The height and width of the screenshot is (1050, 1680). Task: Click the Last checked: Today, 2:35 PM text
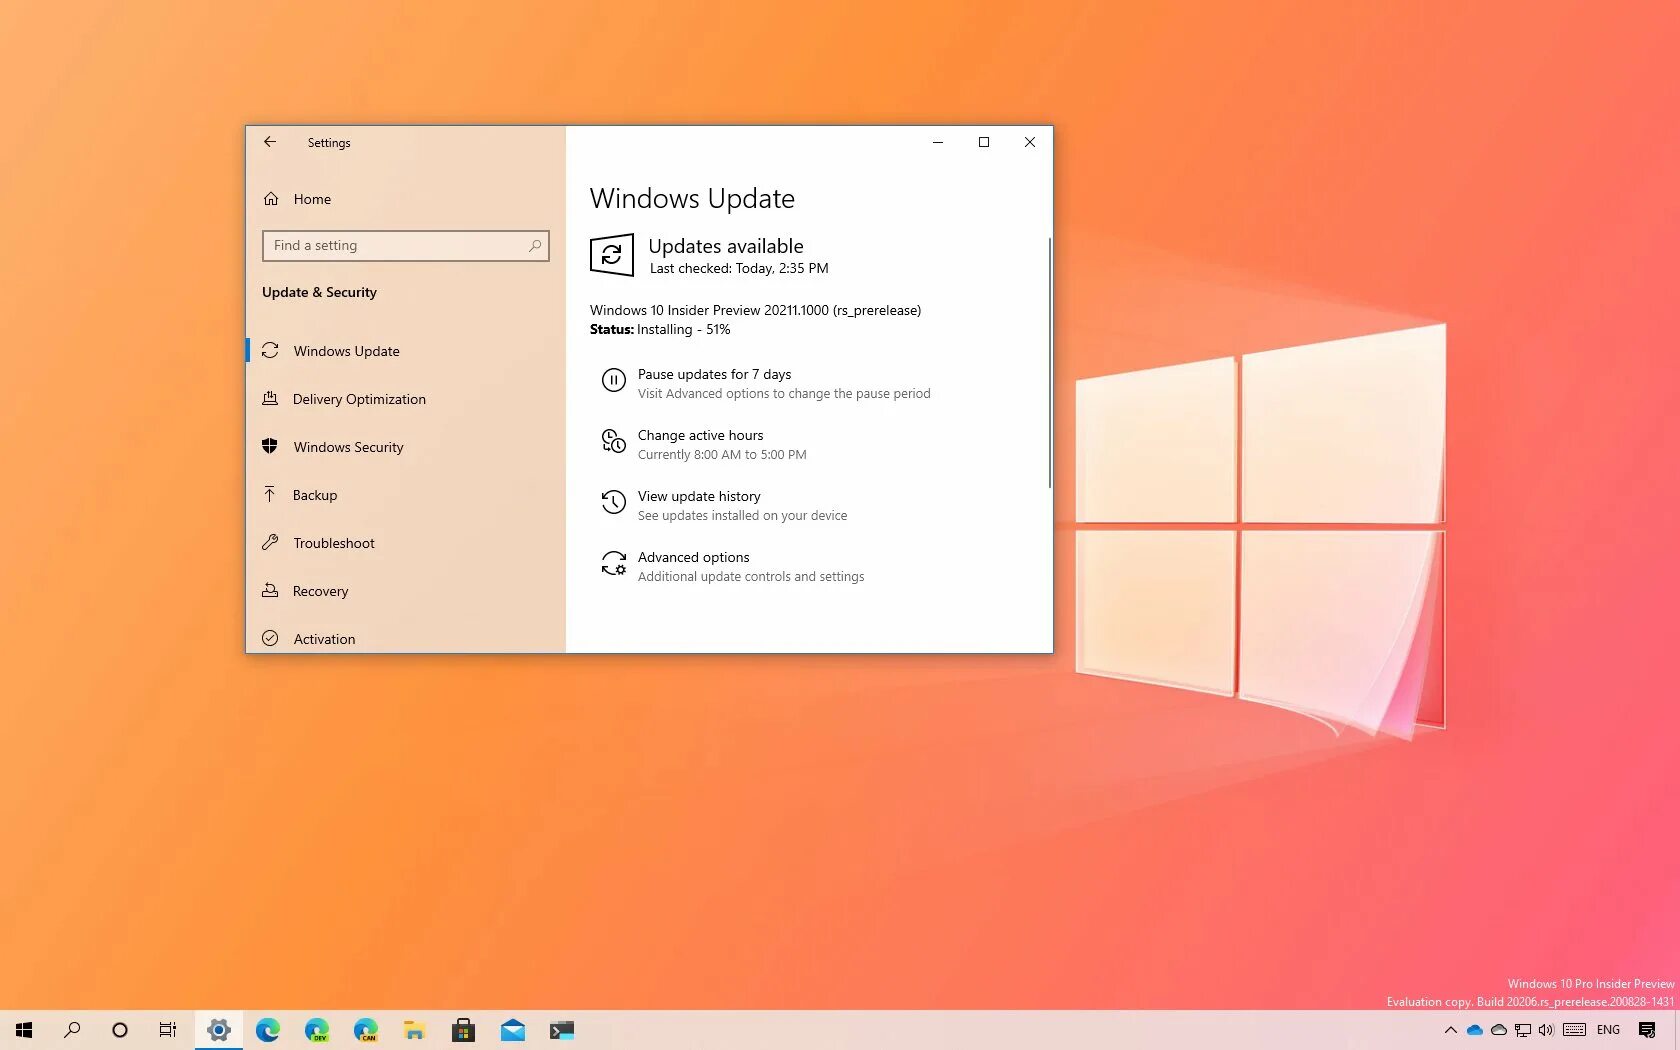click(739, 268)
